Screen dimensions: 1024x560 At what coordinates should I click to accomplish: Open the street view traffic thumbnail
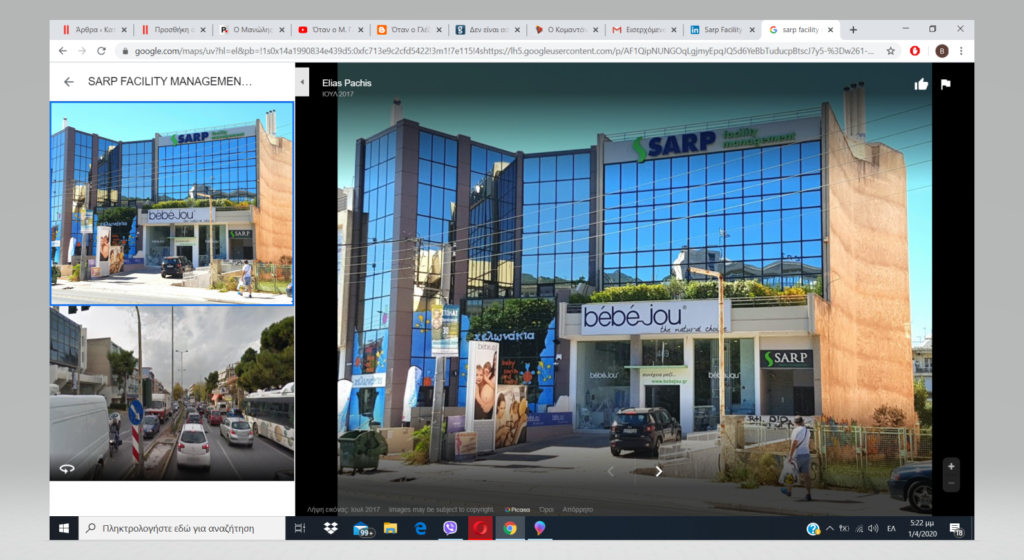pos(172,394)
